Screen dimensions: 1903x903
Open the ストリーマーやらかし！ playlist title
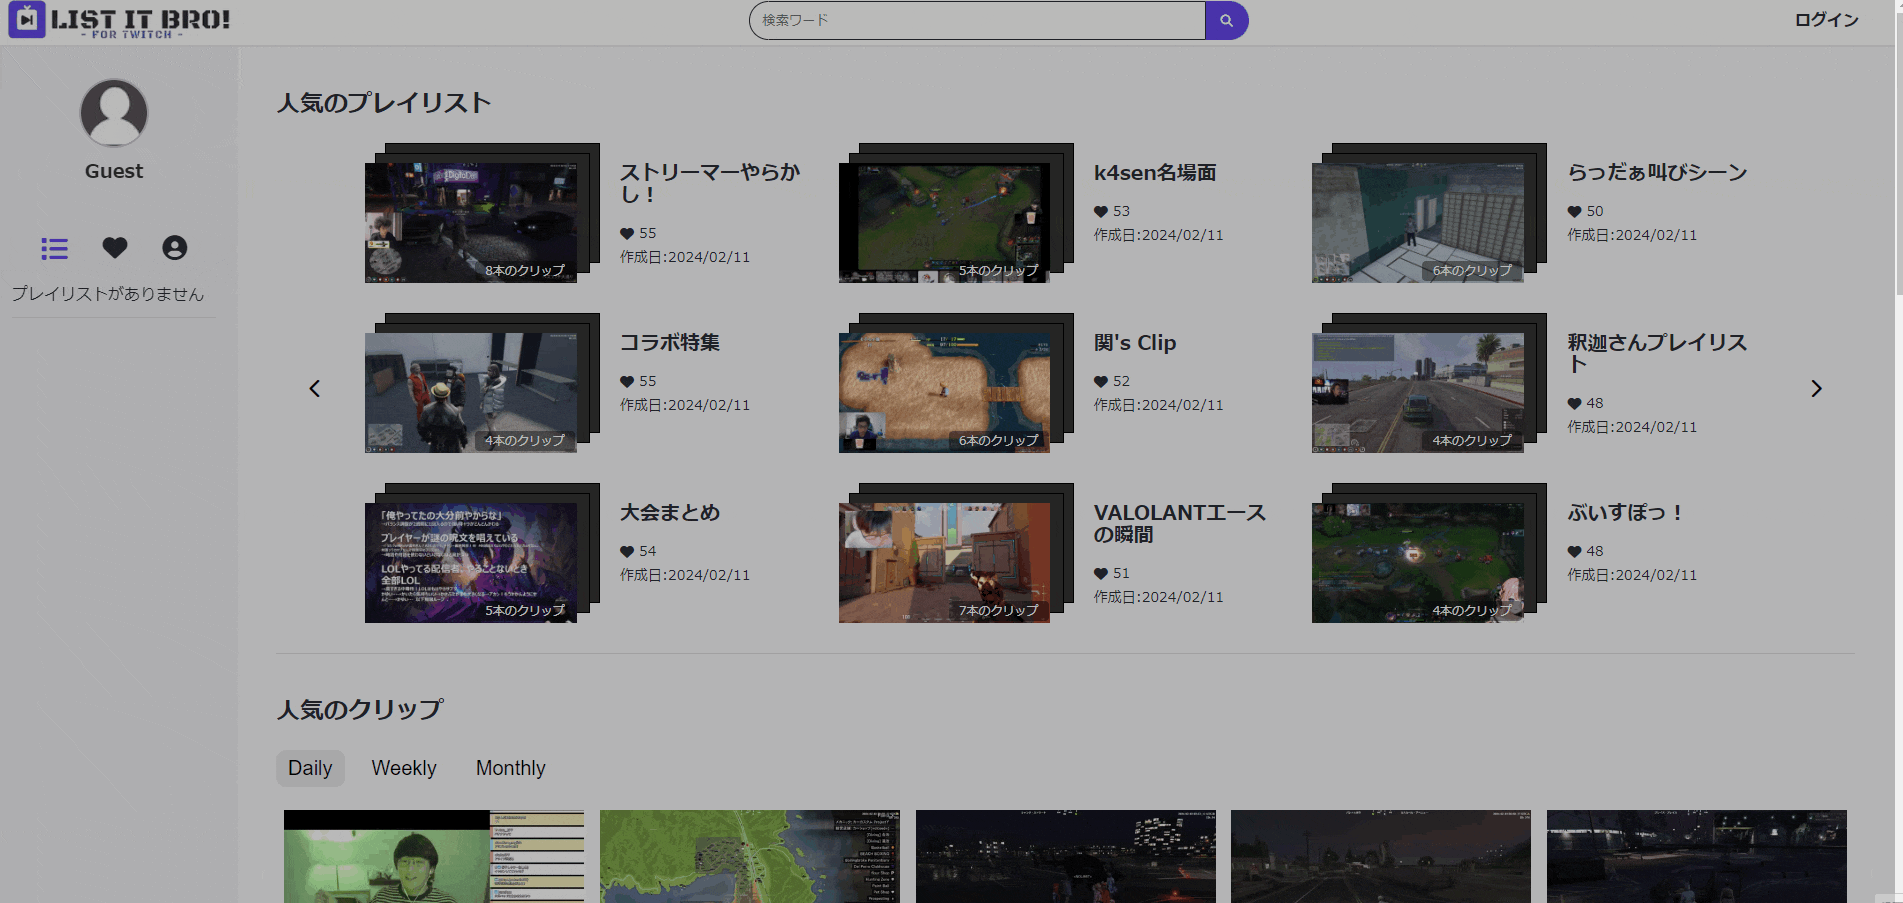pyautogui.click(x=710, y=183)
